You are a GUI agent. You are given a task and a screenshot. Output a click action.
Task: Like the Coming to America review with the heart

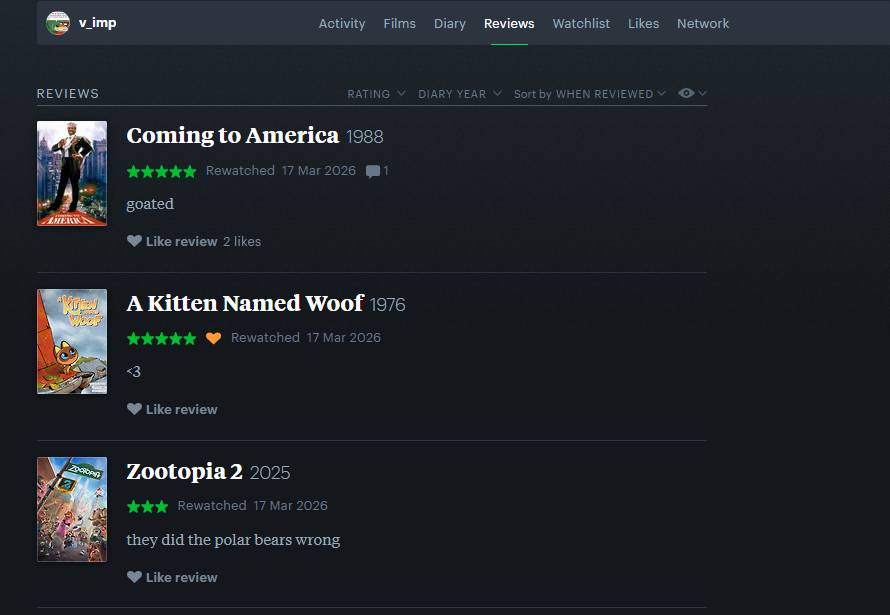135,241
